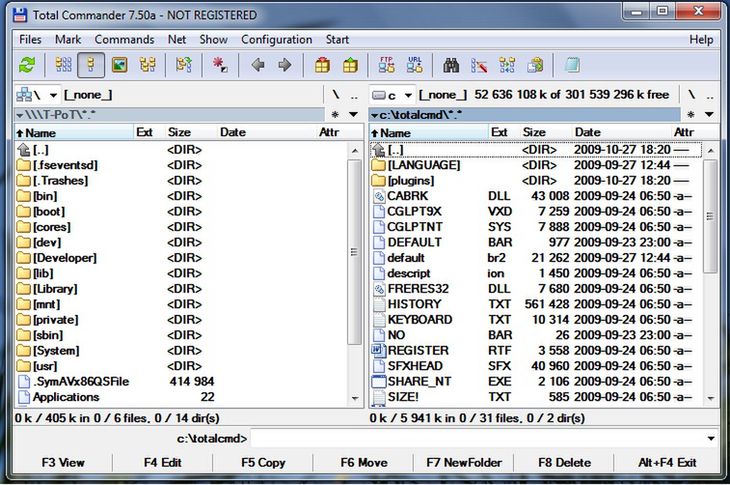Open the command line history dropdown

[711, 438]
